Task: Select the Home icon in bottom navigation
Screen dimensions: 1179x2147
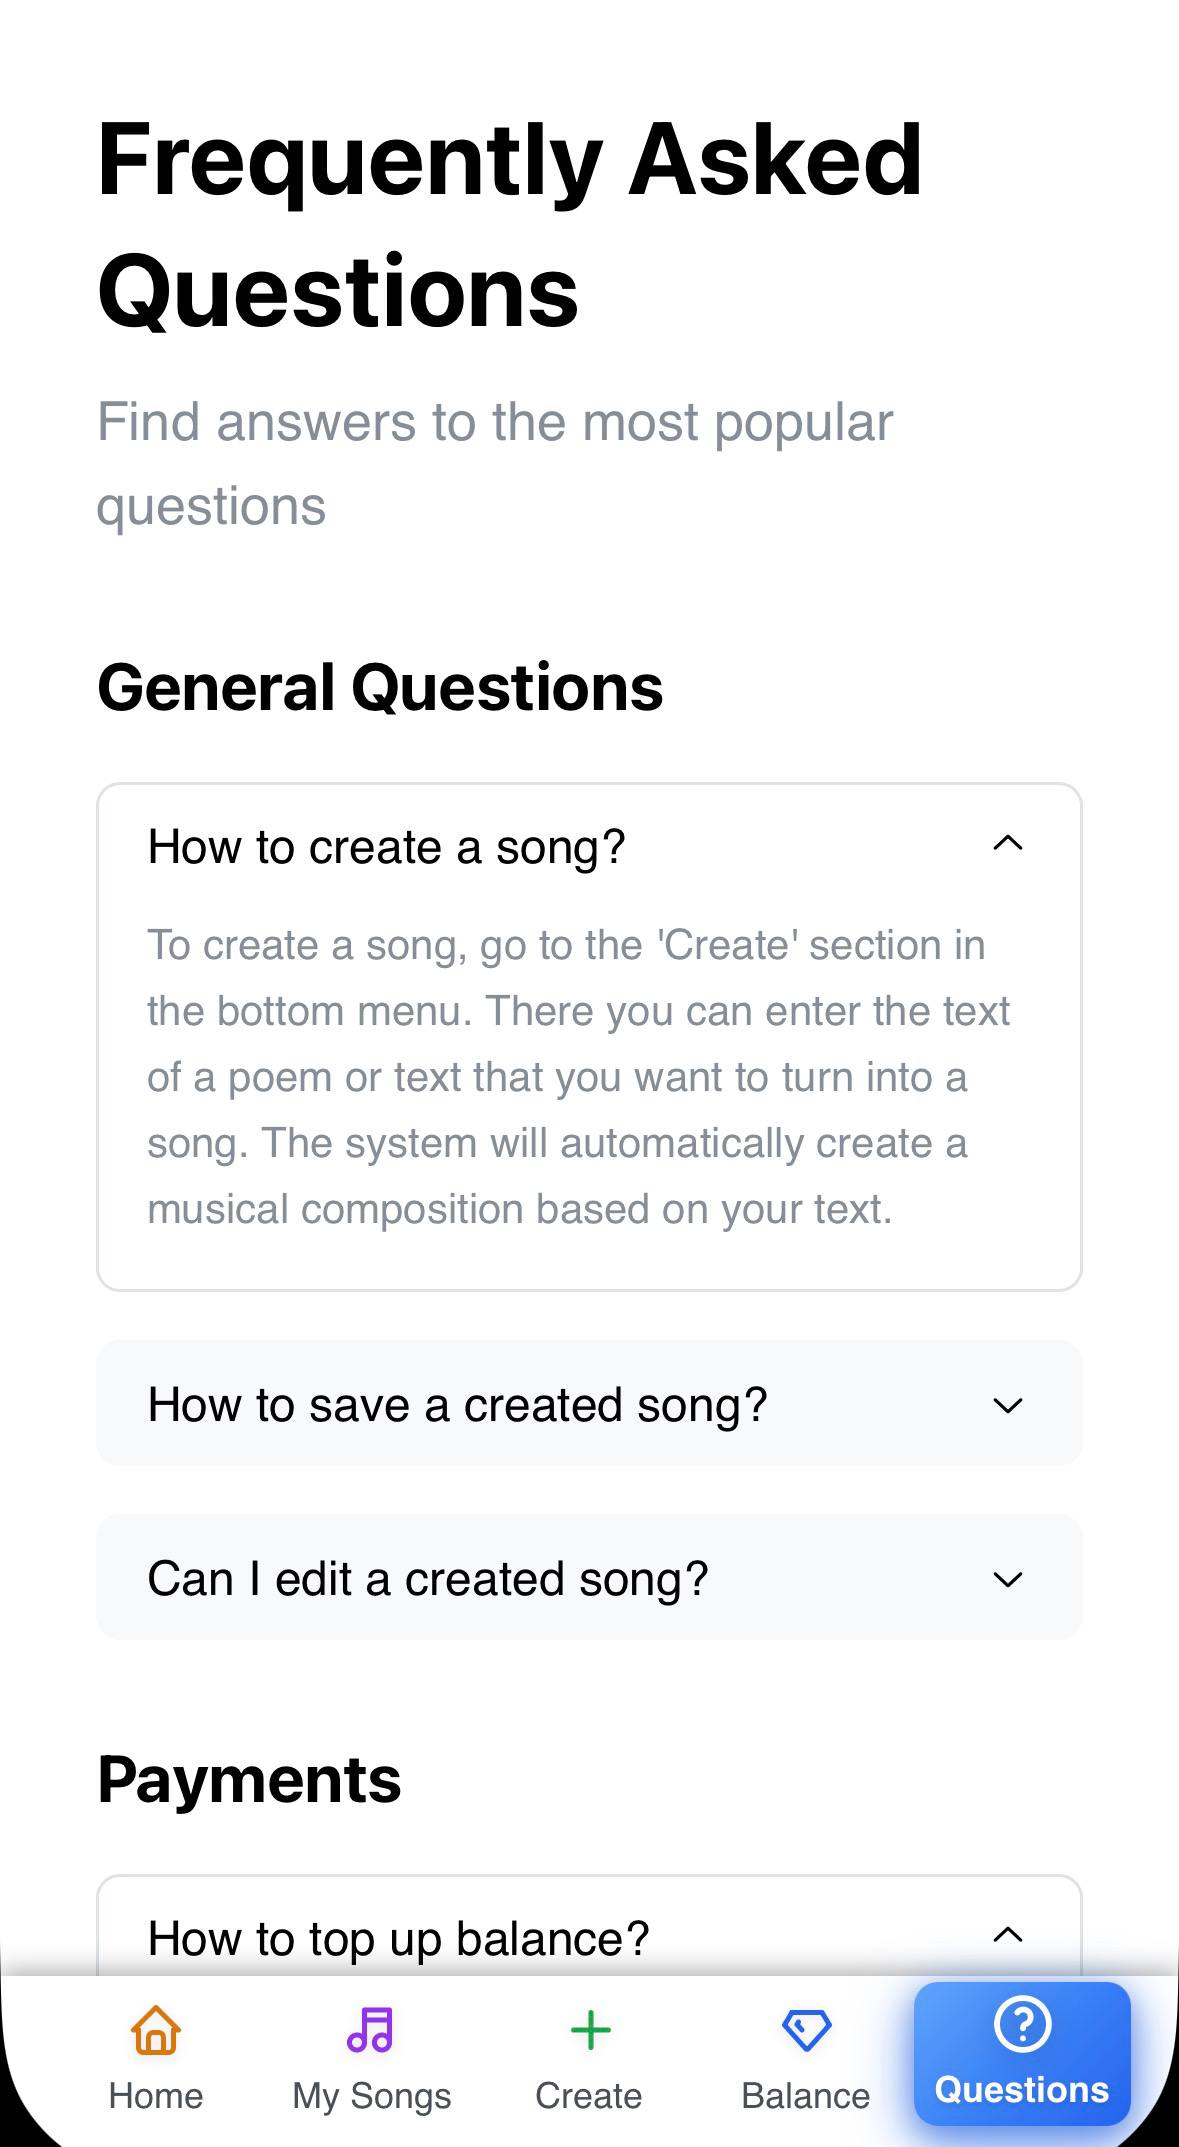Action: pyautogui.click(x=155, y=2032)
